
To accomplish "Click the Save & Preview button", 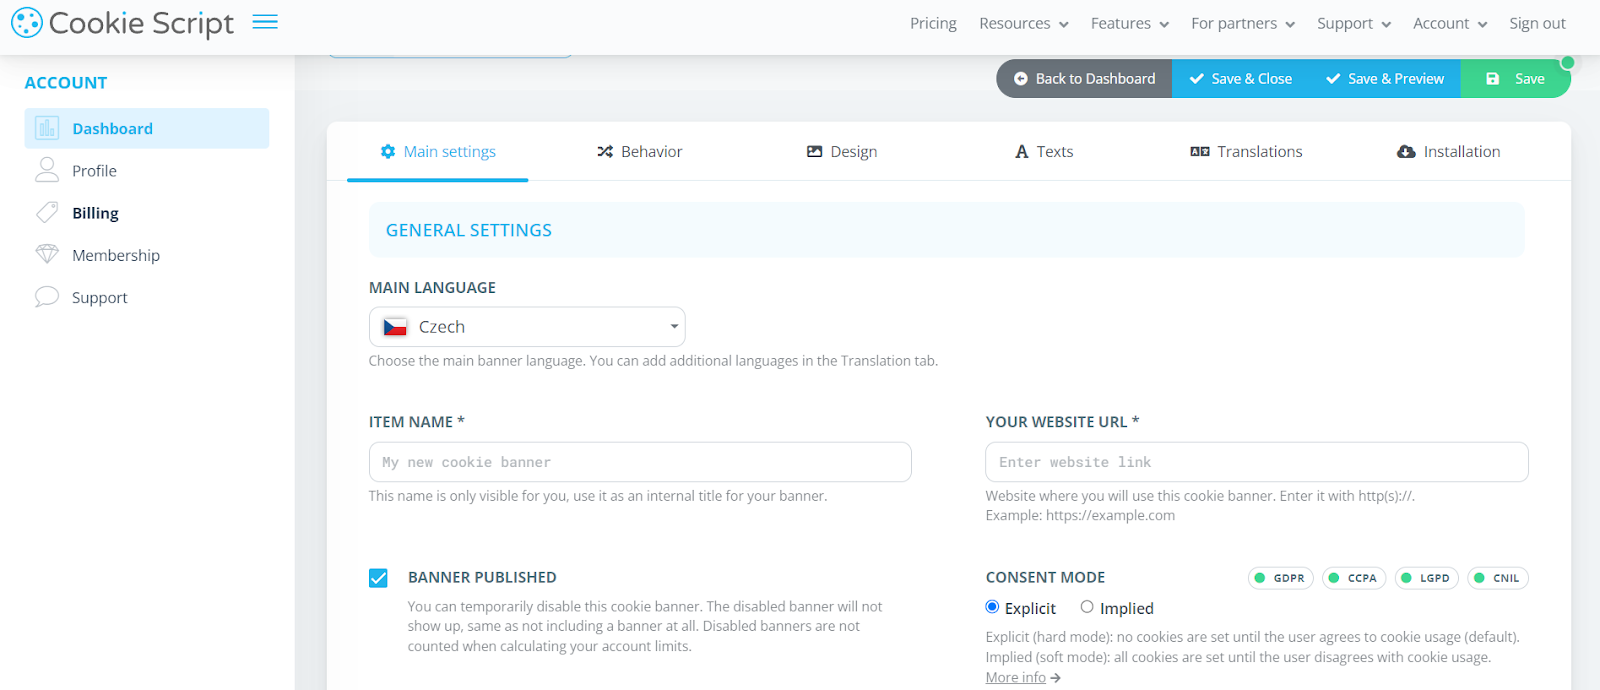I will pos(1385,79).
